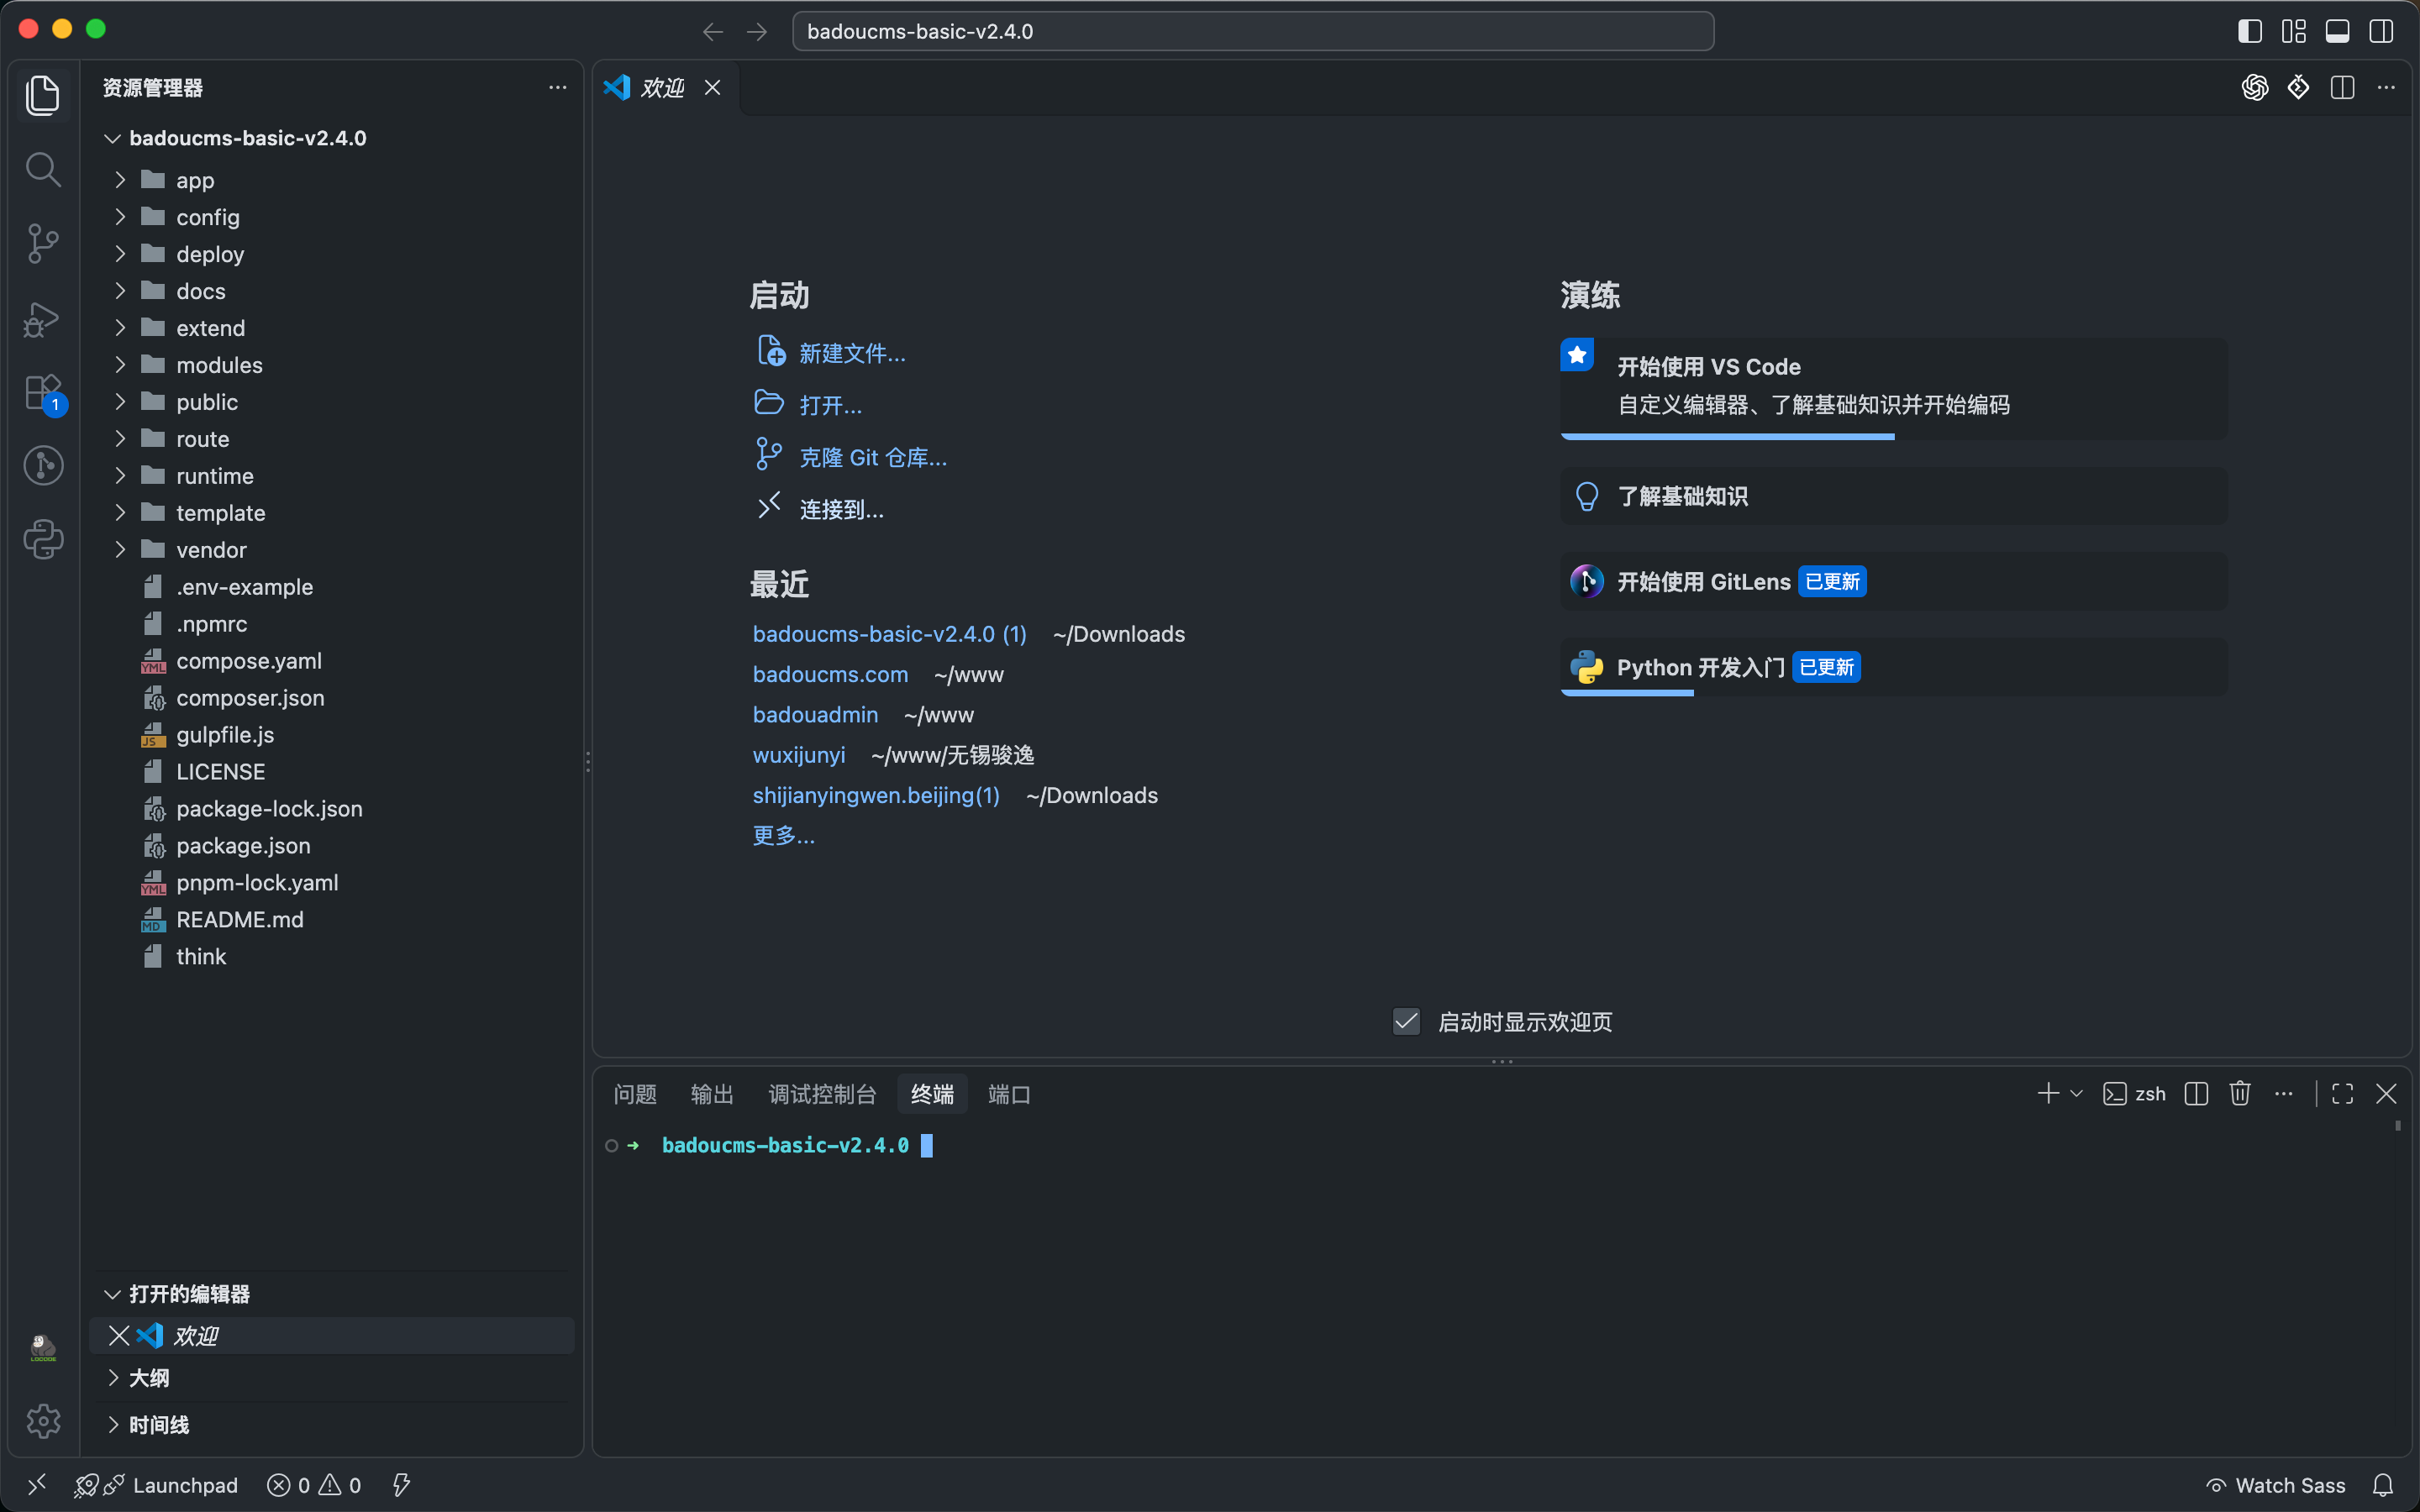The height and width of the screenshot is (1512, 2420).
Task: Kill the terminal with trash icon
Action: tap(2240, 1093)
